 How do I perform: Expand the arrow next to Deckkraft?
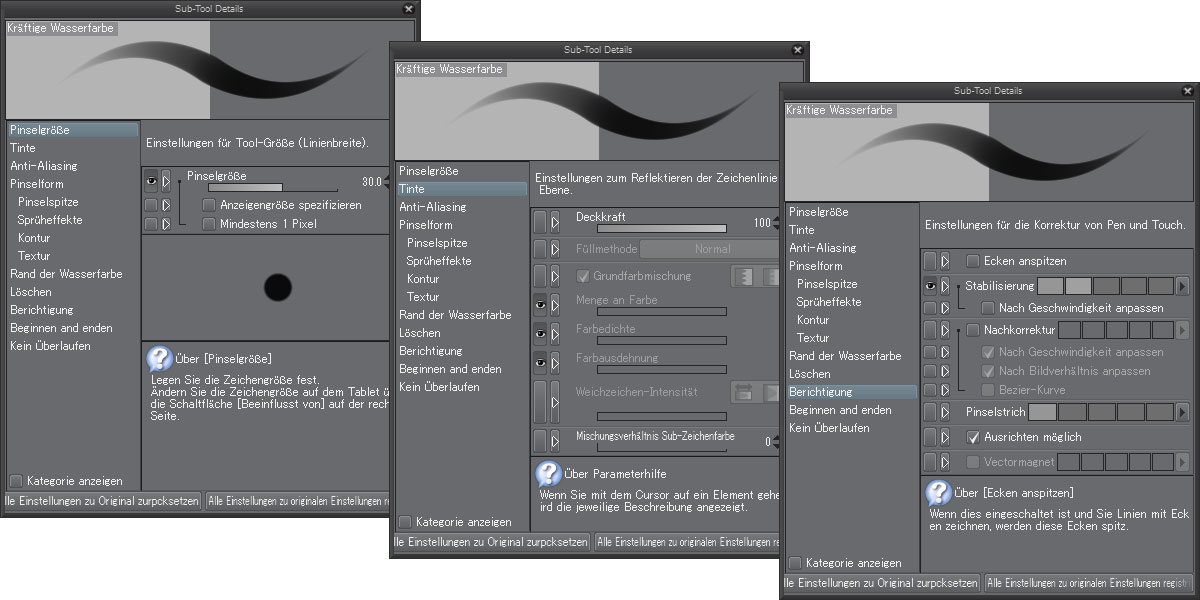555,221
